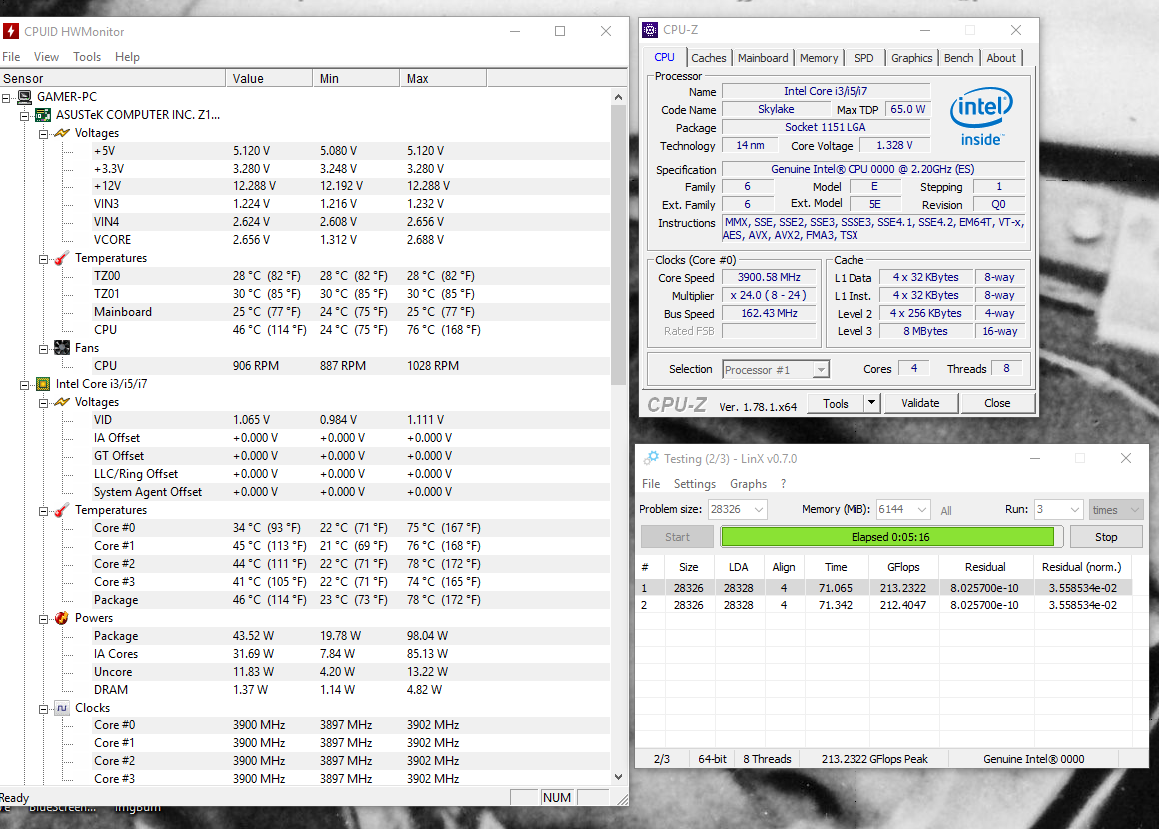Image resolution: width=1159 pixels, height=829 pixels.
Task: Collapse the GAMER-PC tree node
Action: pos(6,98)
